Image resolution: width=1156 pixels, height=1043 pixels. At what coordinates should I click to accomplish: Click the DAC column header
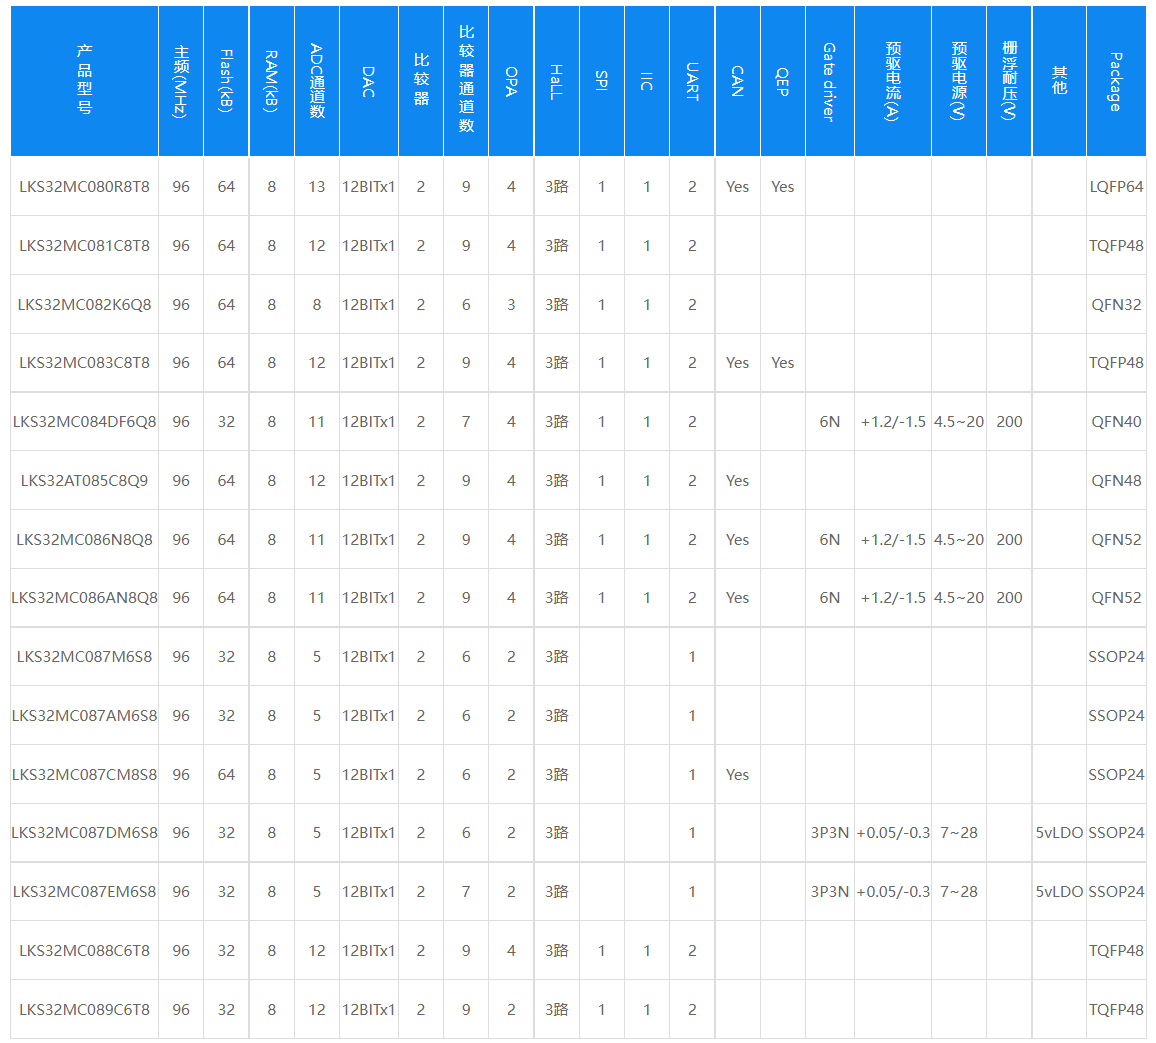[x=369, y=81]
